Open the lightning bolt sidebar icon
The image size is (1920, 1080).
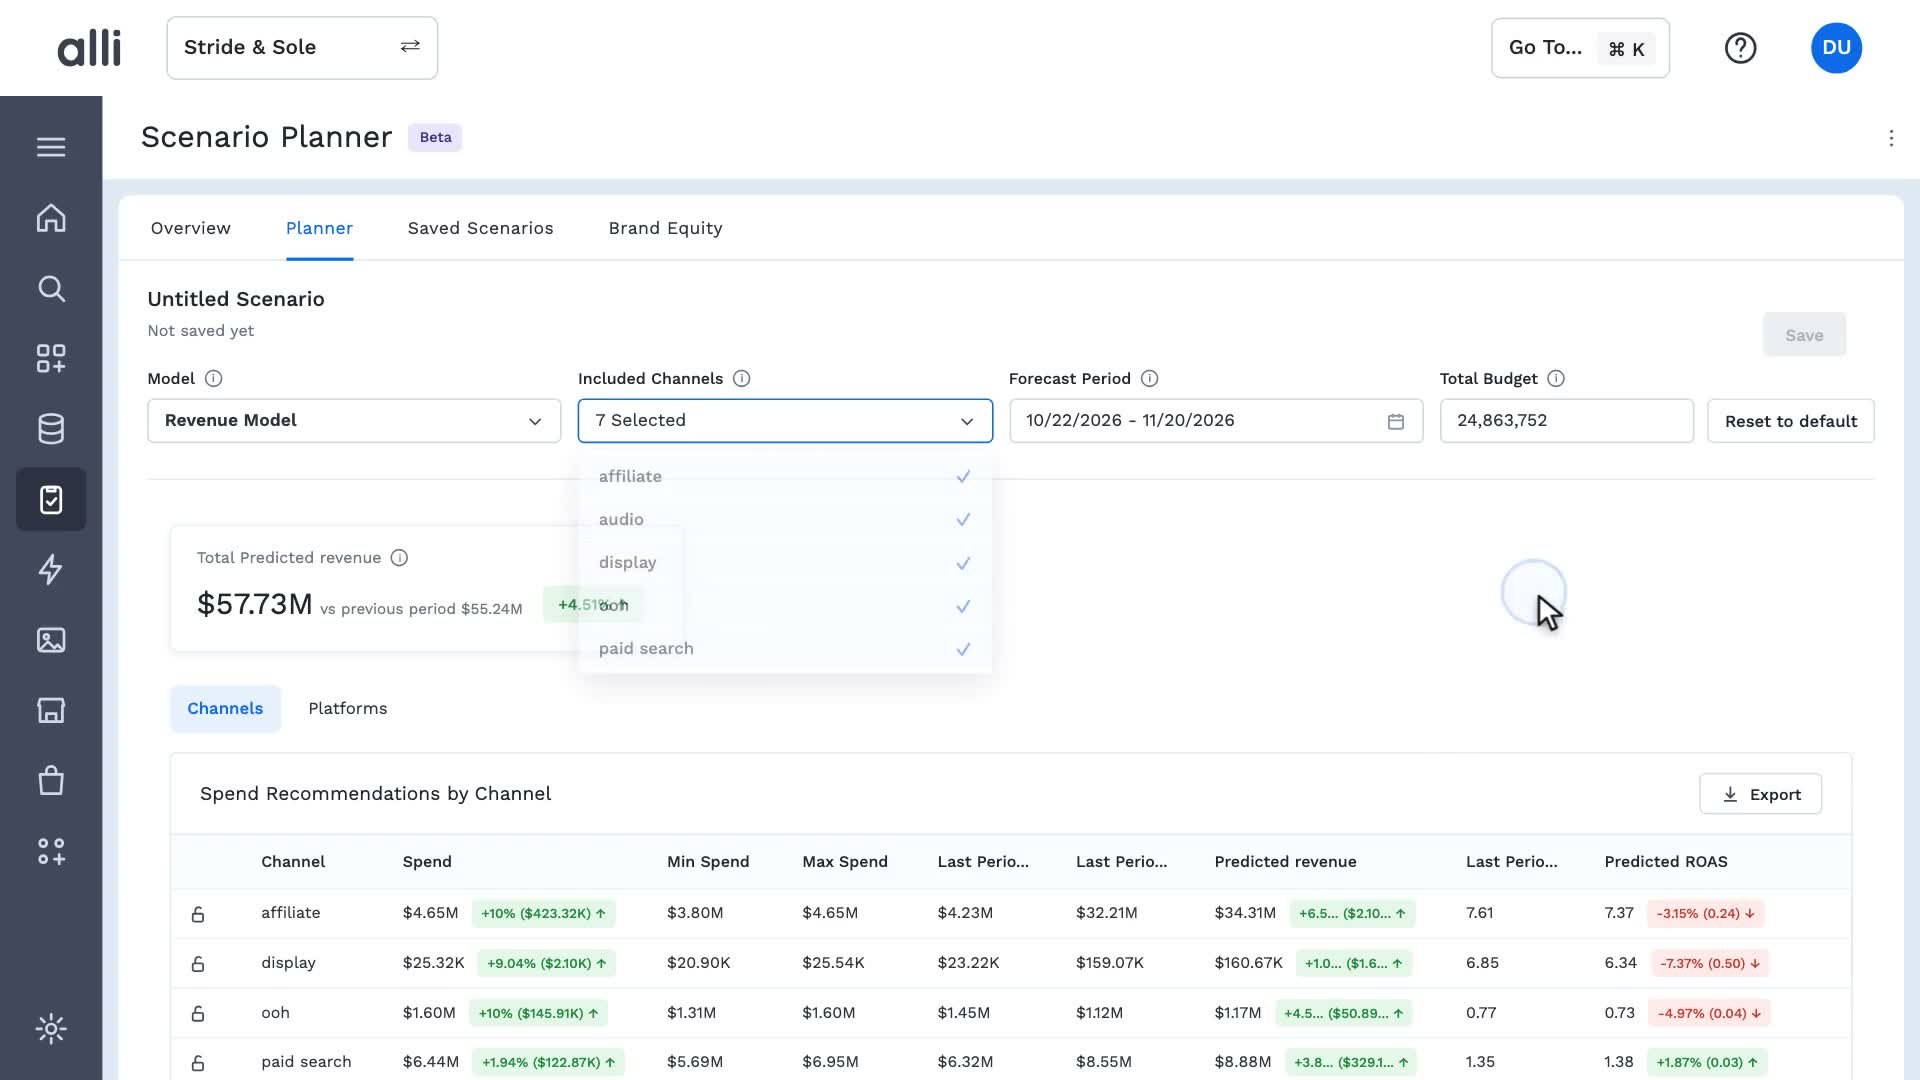coord(51,570)
